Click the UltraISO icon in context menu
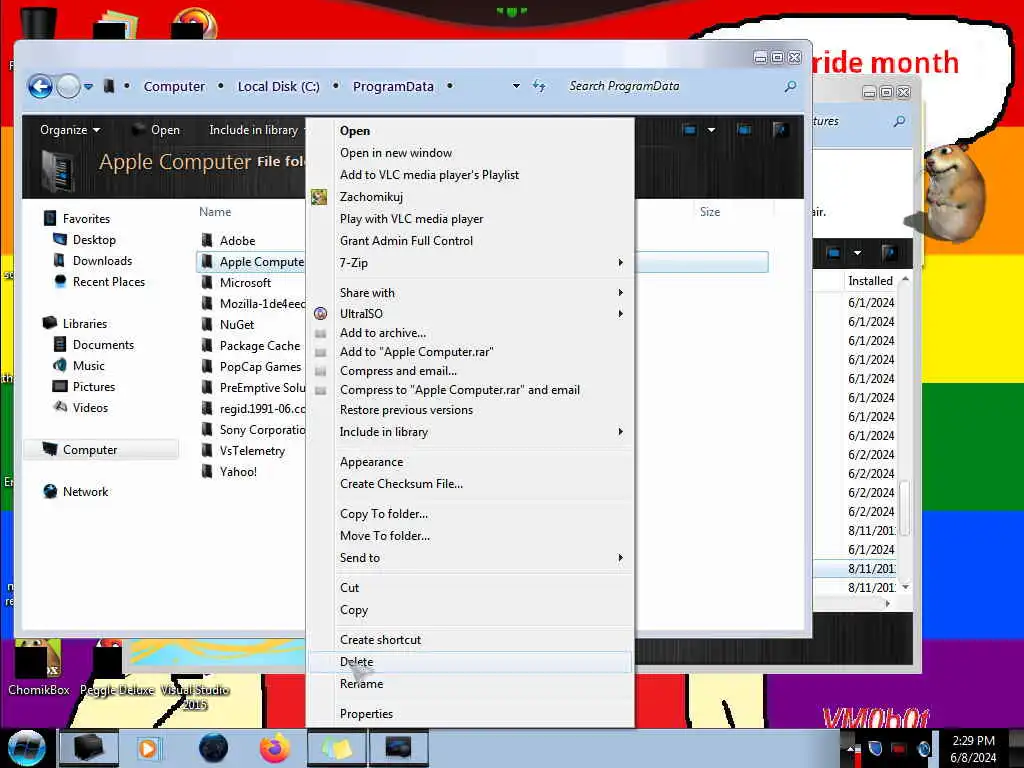 click(321, 313)
